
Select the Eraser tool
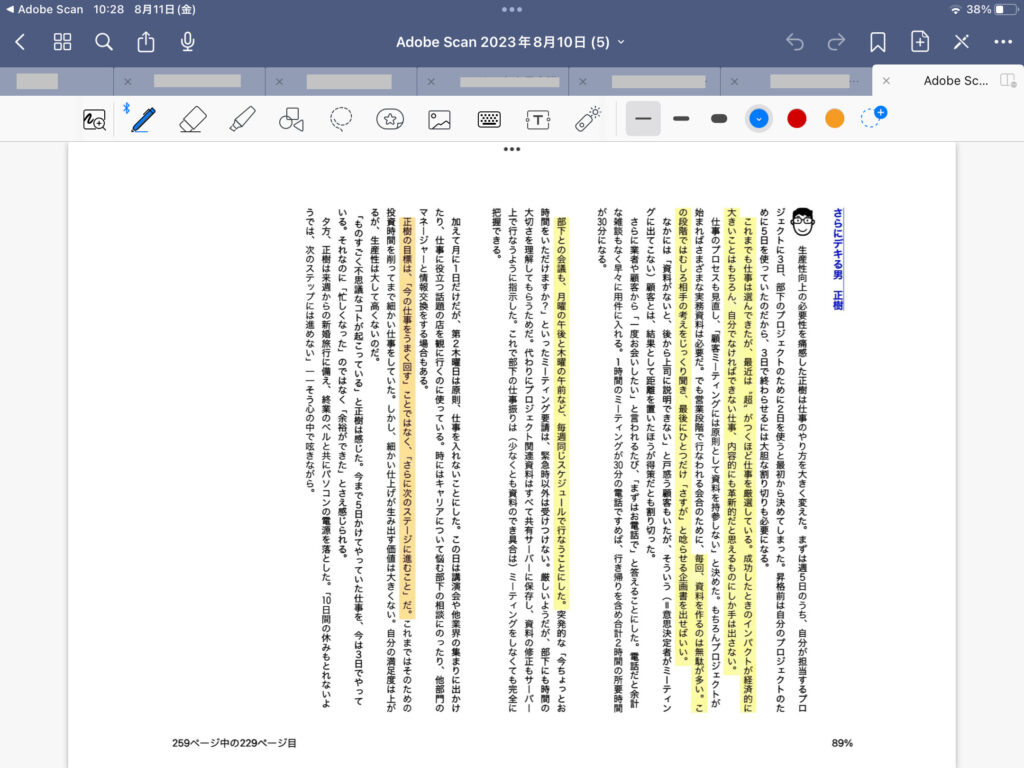pos(193,120)
